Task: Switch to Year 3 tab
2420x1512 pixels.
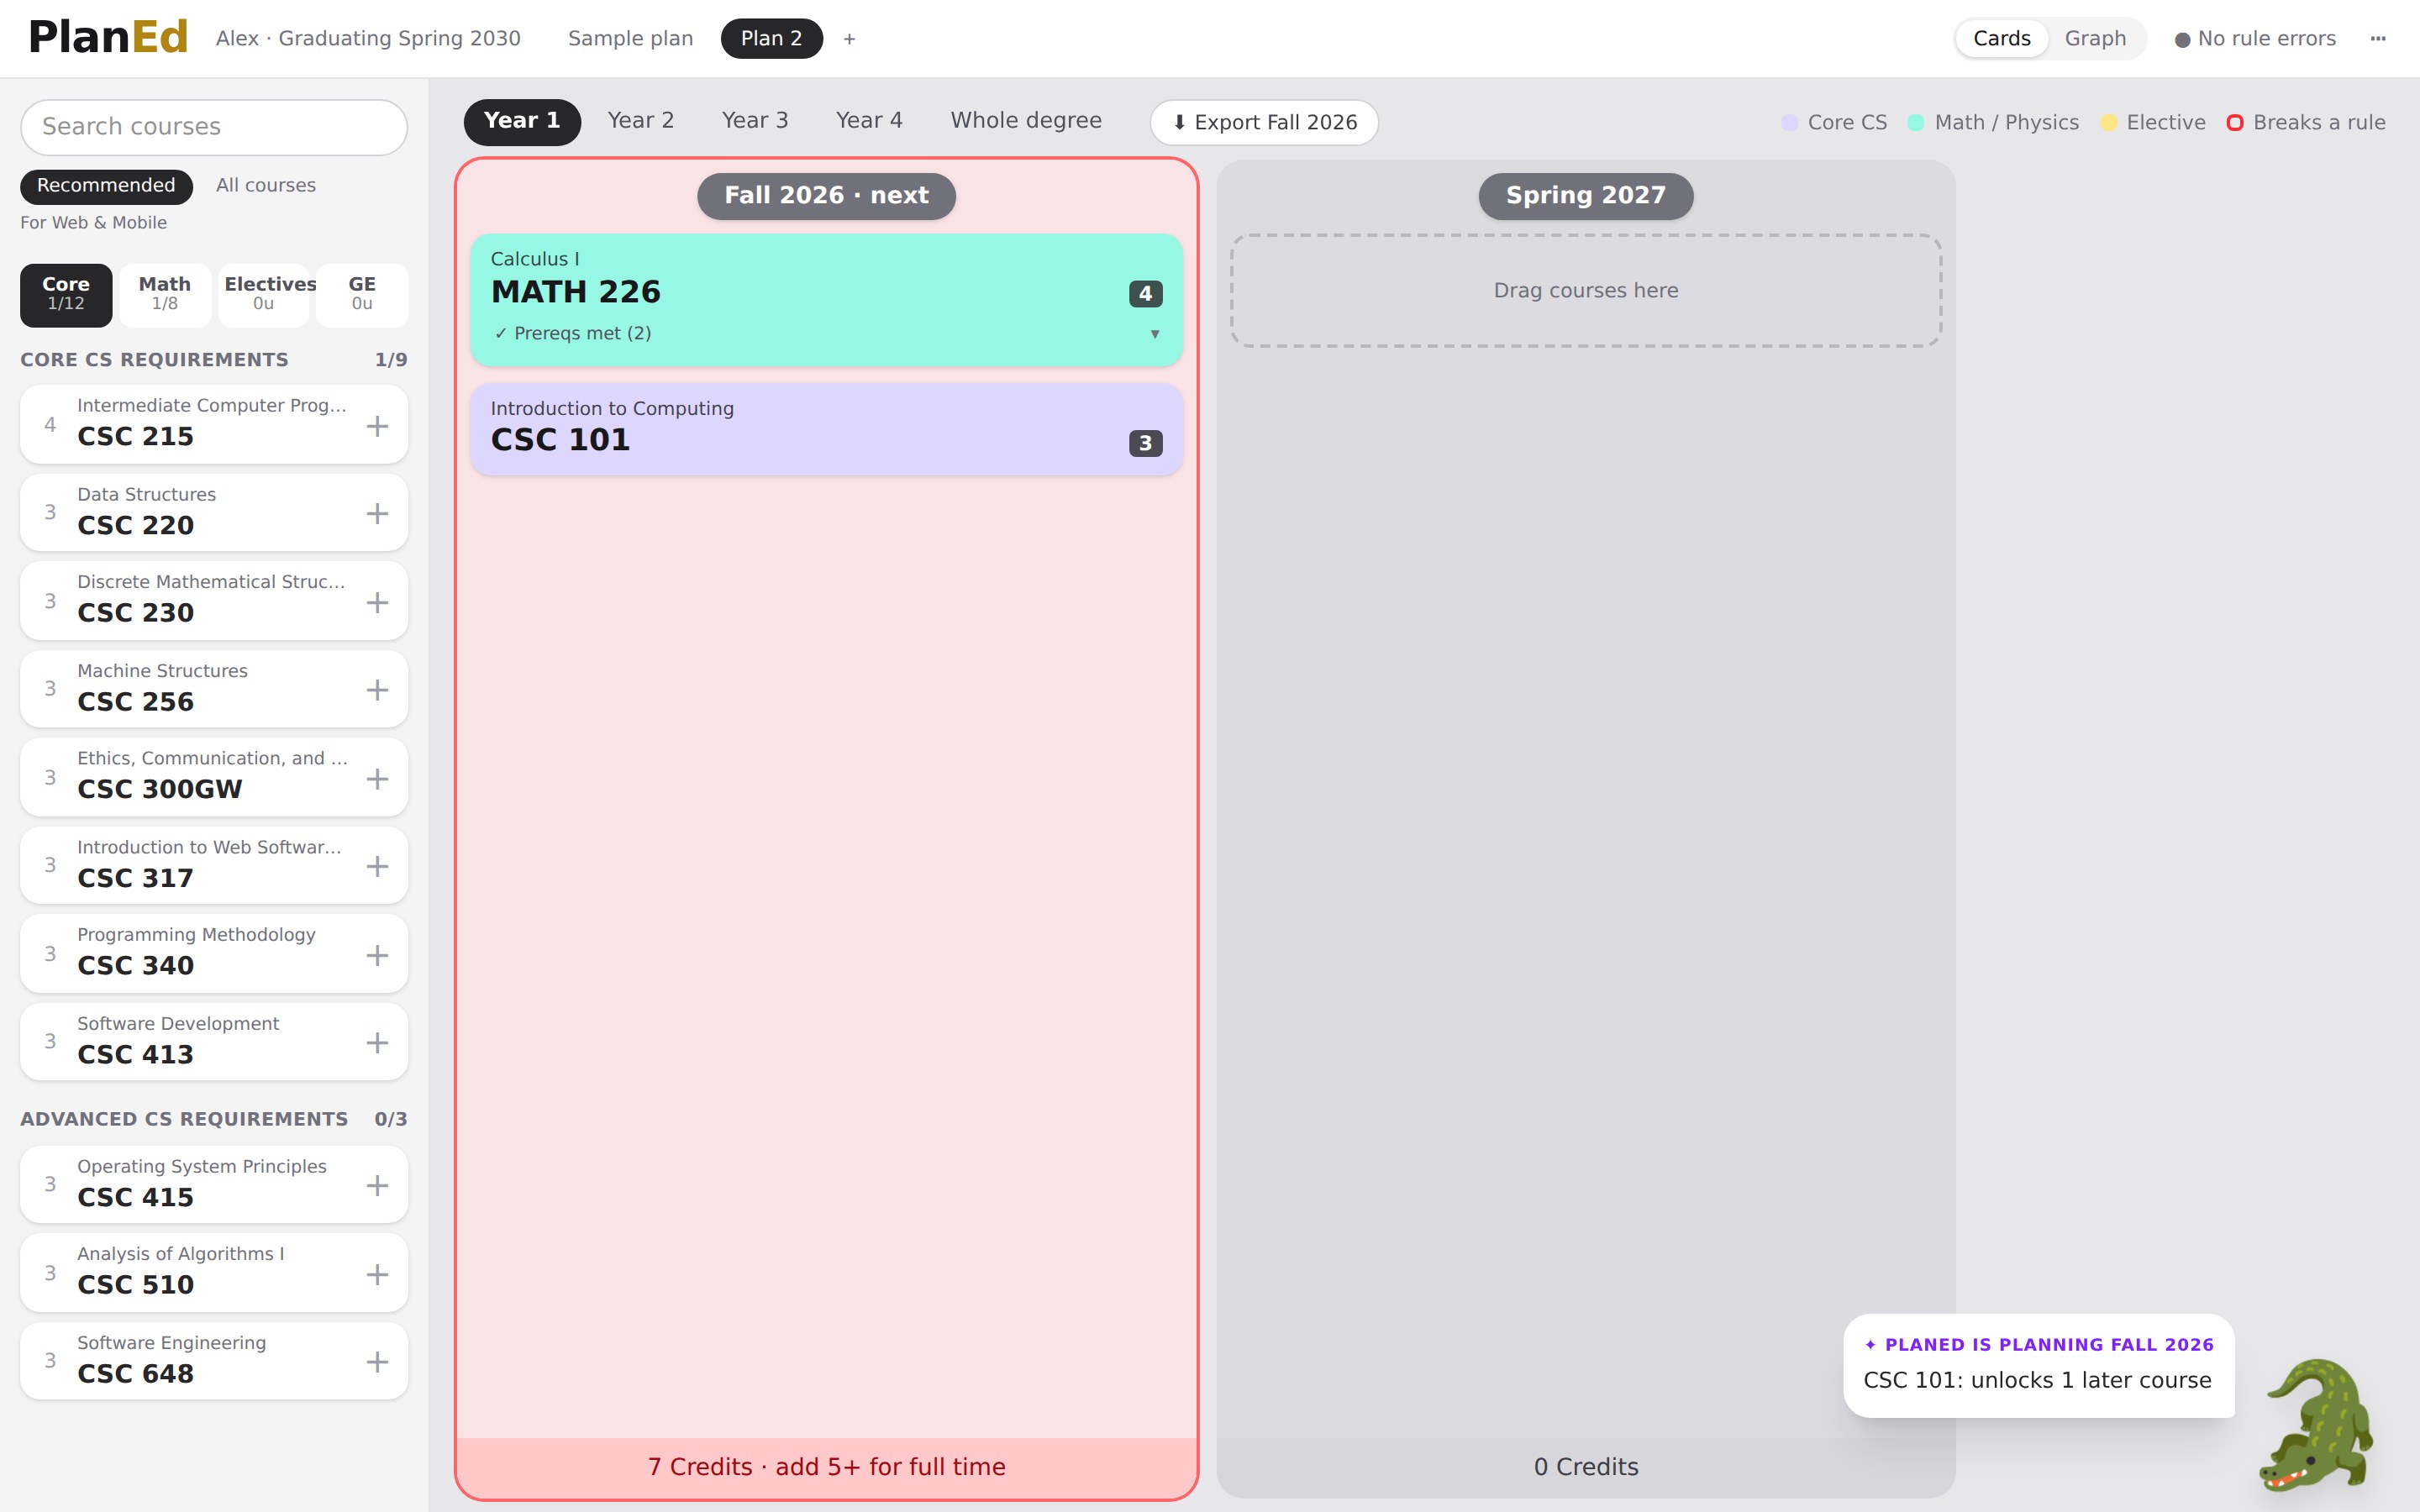Action: coord(755,121)
